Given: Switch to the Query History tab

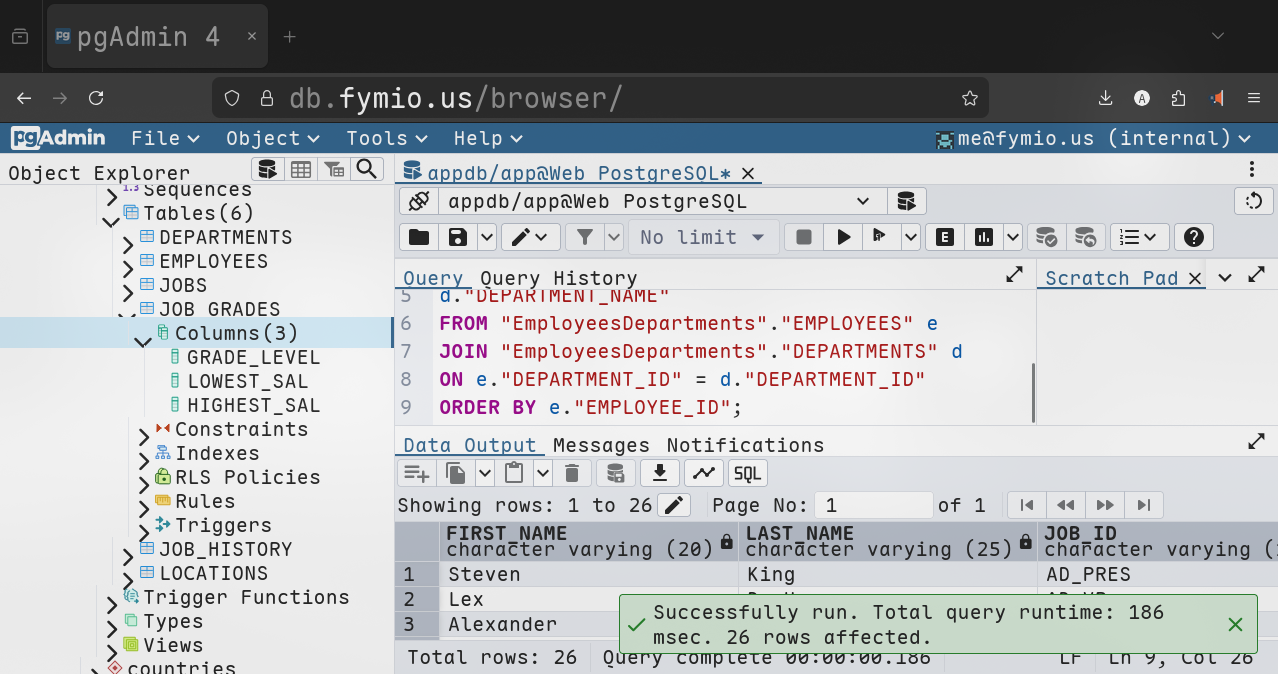Looking at the screenshot, I should pyautogui.click(x=558, y=278).
